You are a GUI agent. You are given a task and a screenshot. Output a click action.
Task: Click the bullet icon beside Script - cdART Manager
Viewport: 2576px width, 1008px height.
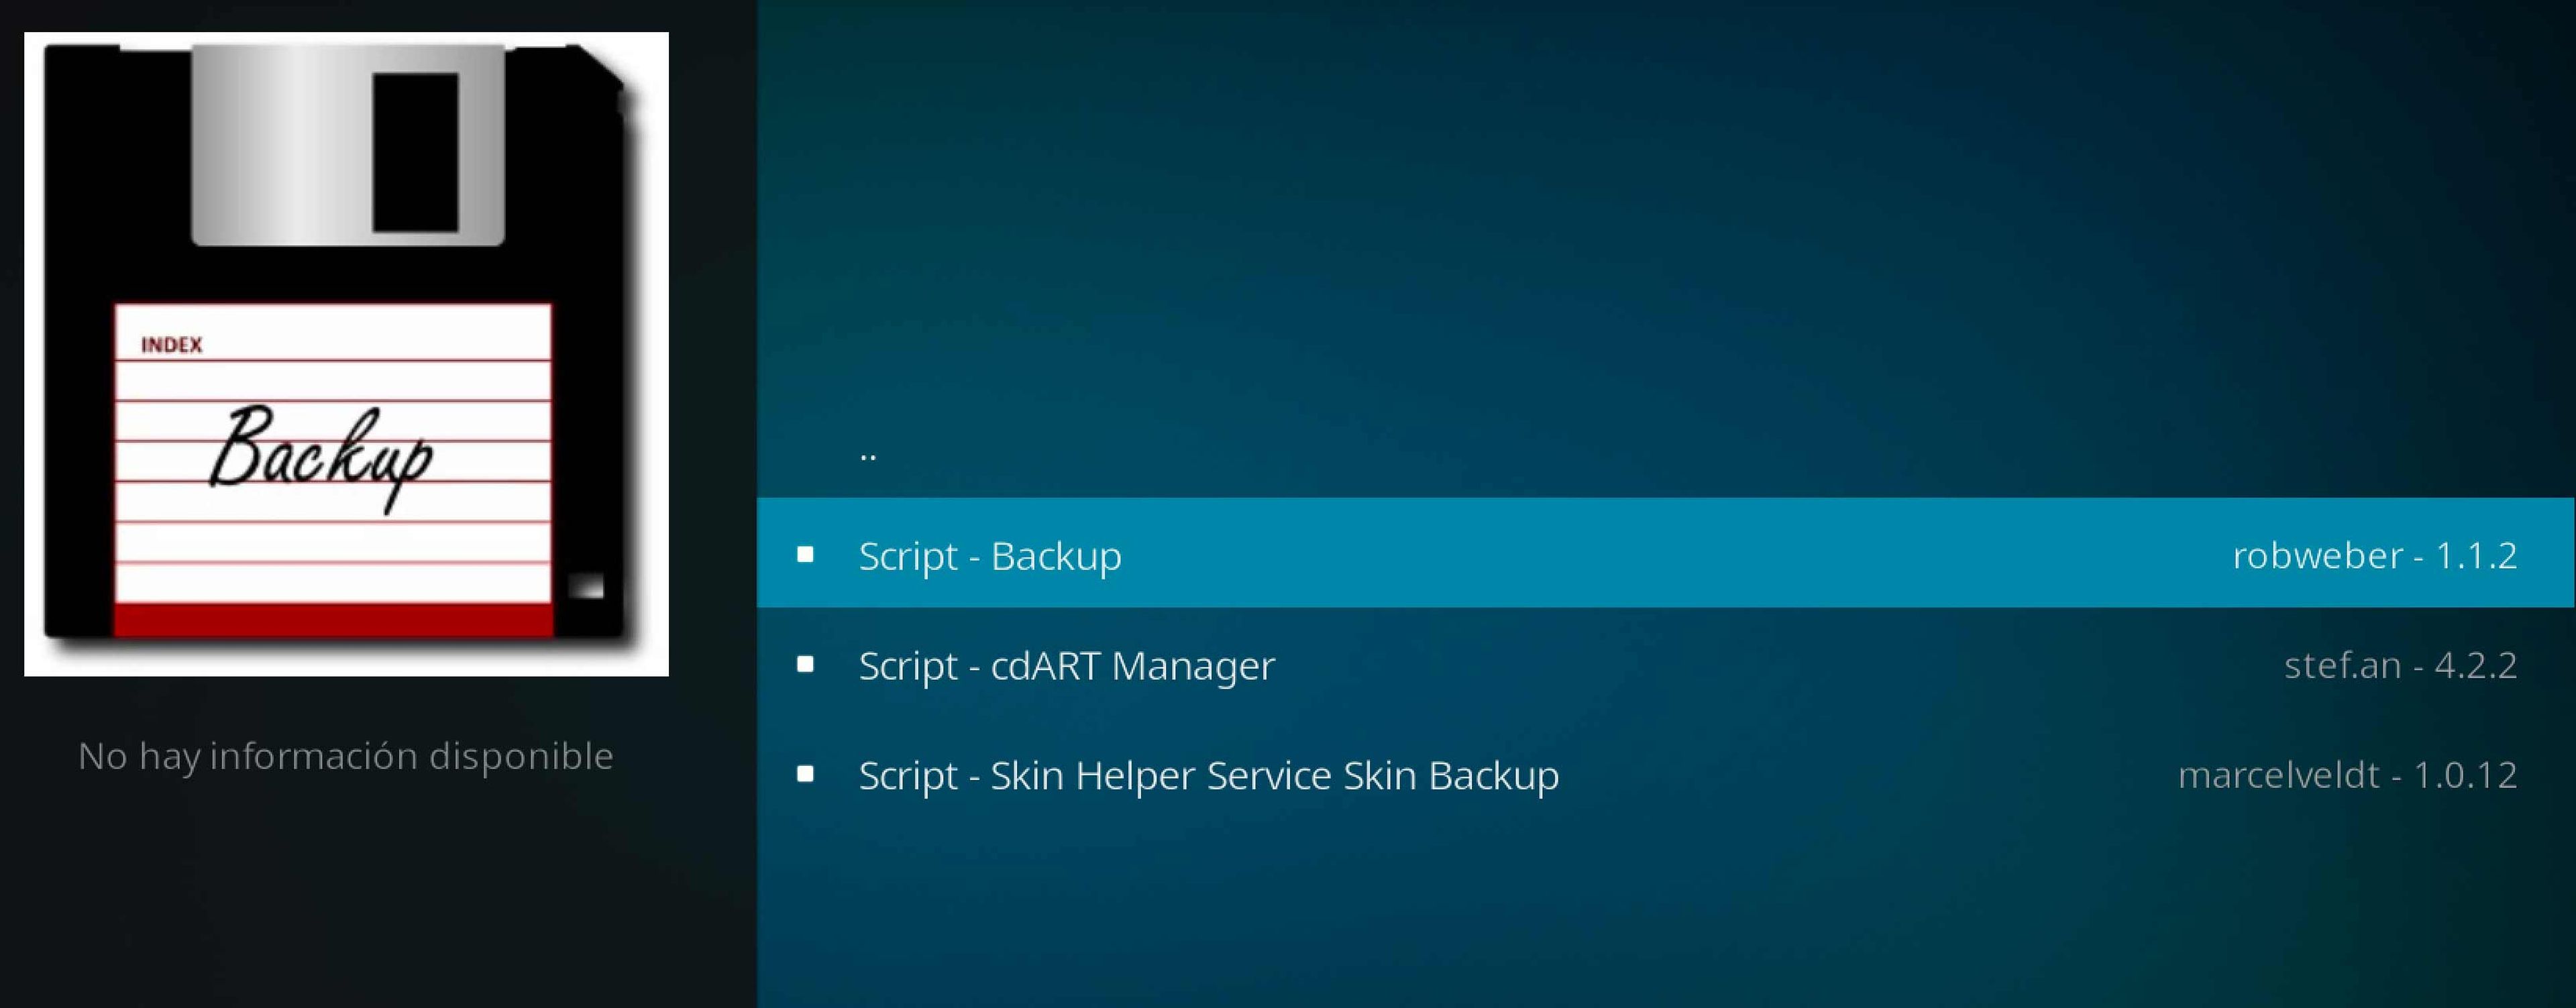pyautogui.click(x=806, y=665)
